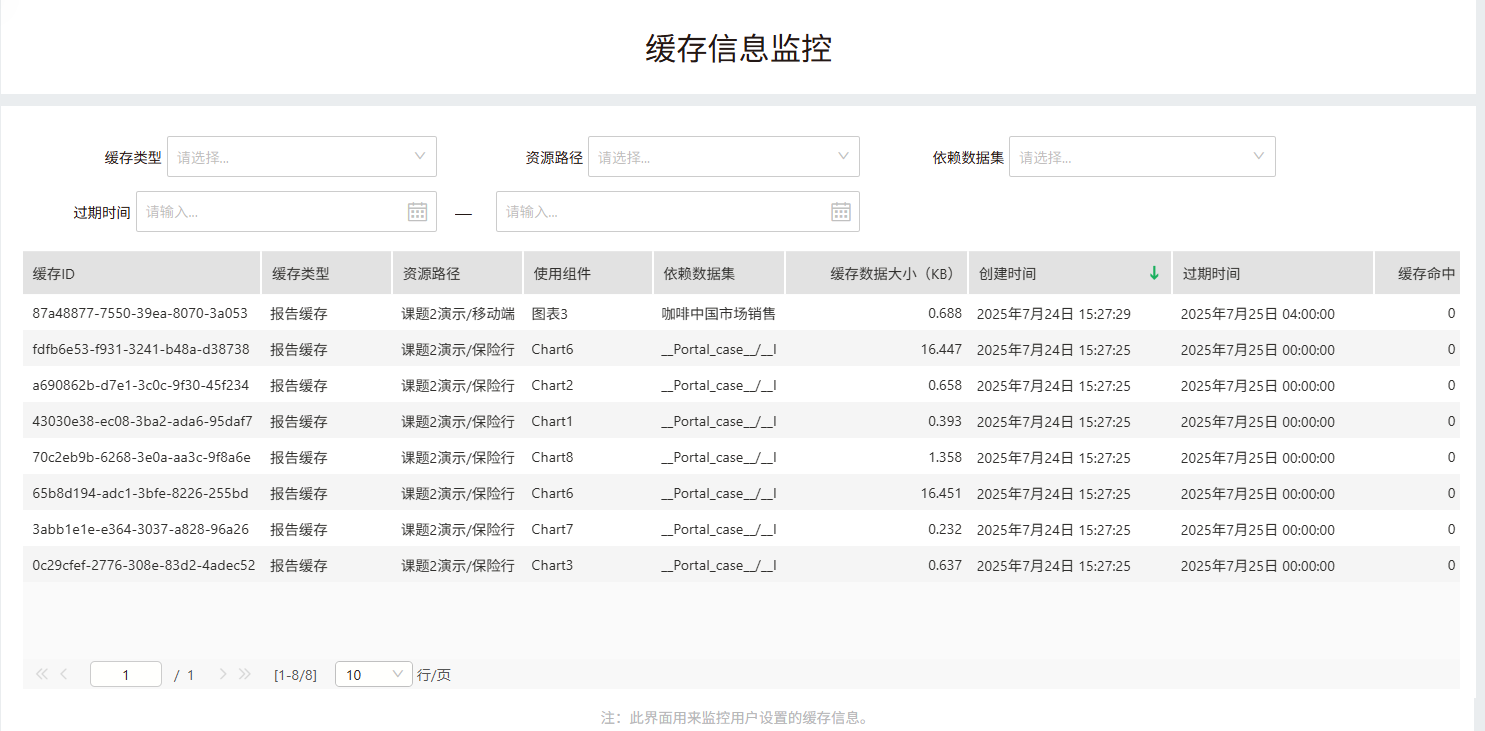Viewport: 1485px width, 731px height.
Task: Click the 过期时间 column header
Action: (1272, 273)
